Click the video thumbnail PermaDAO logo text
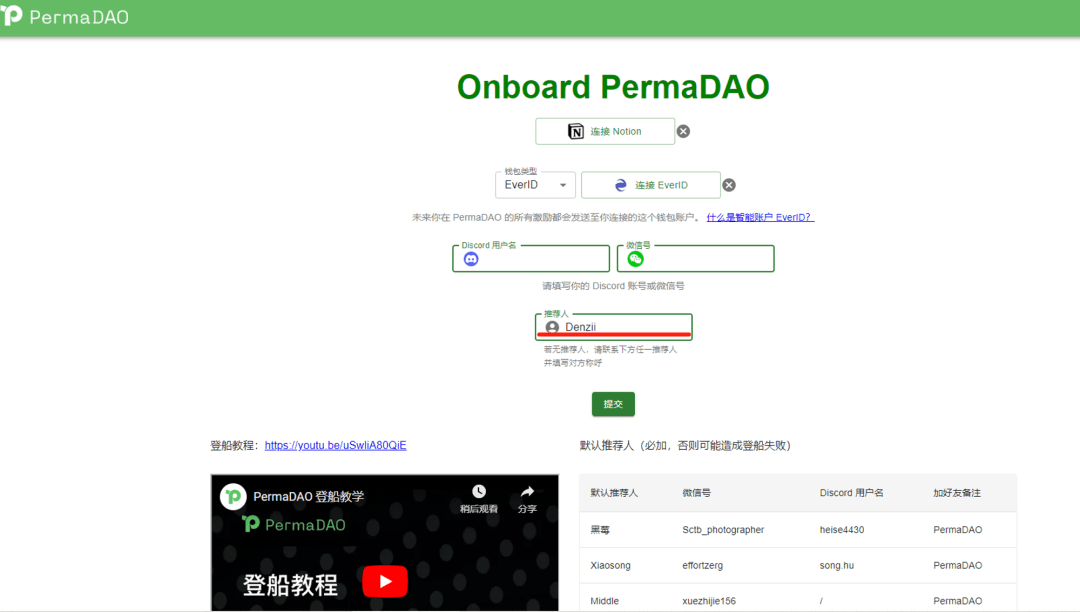This screenshot has height=612, width=1080. coord(294,525)
